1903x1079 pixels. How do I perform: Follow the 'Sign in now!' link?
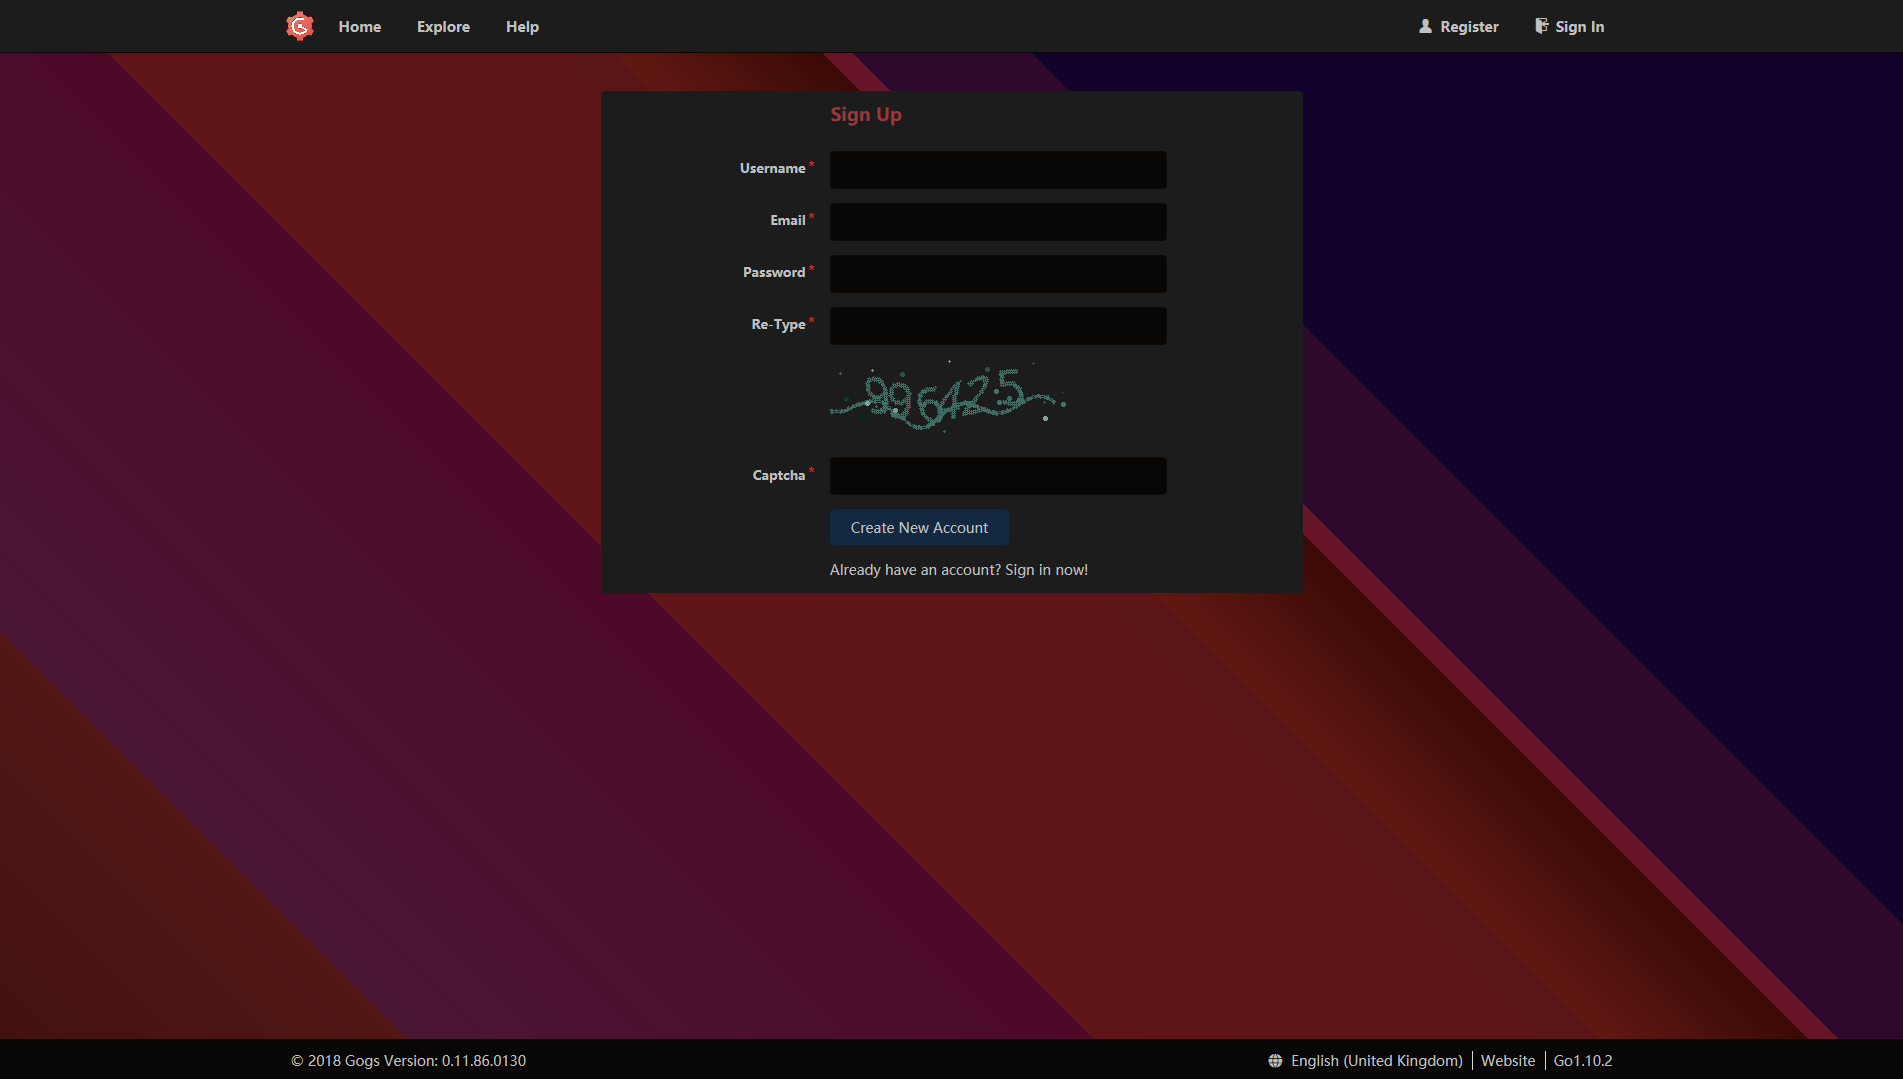coord(1046,570)
